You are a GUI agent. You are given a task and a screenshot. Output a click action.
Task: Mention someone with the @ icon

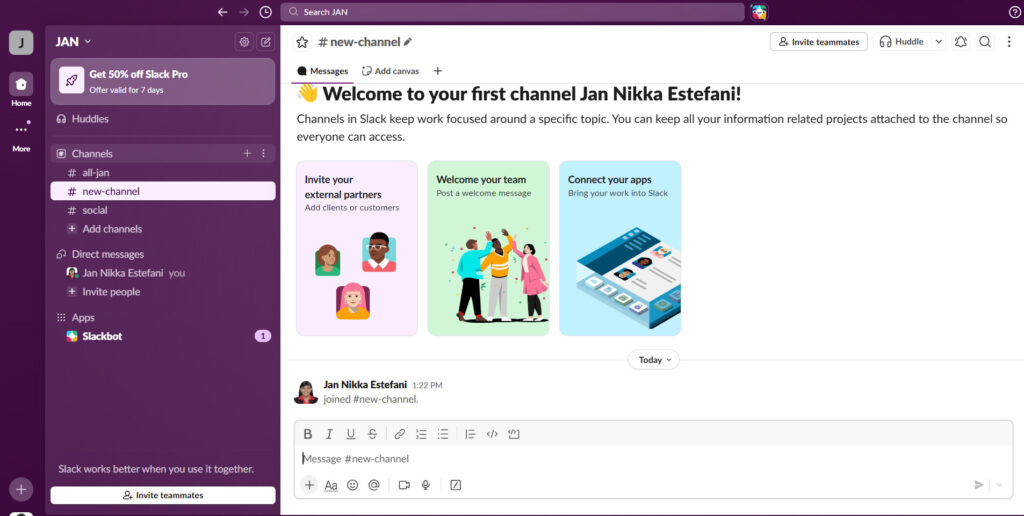(x=374, y=485)
